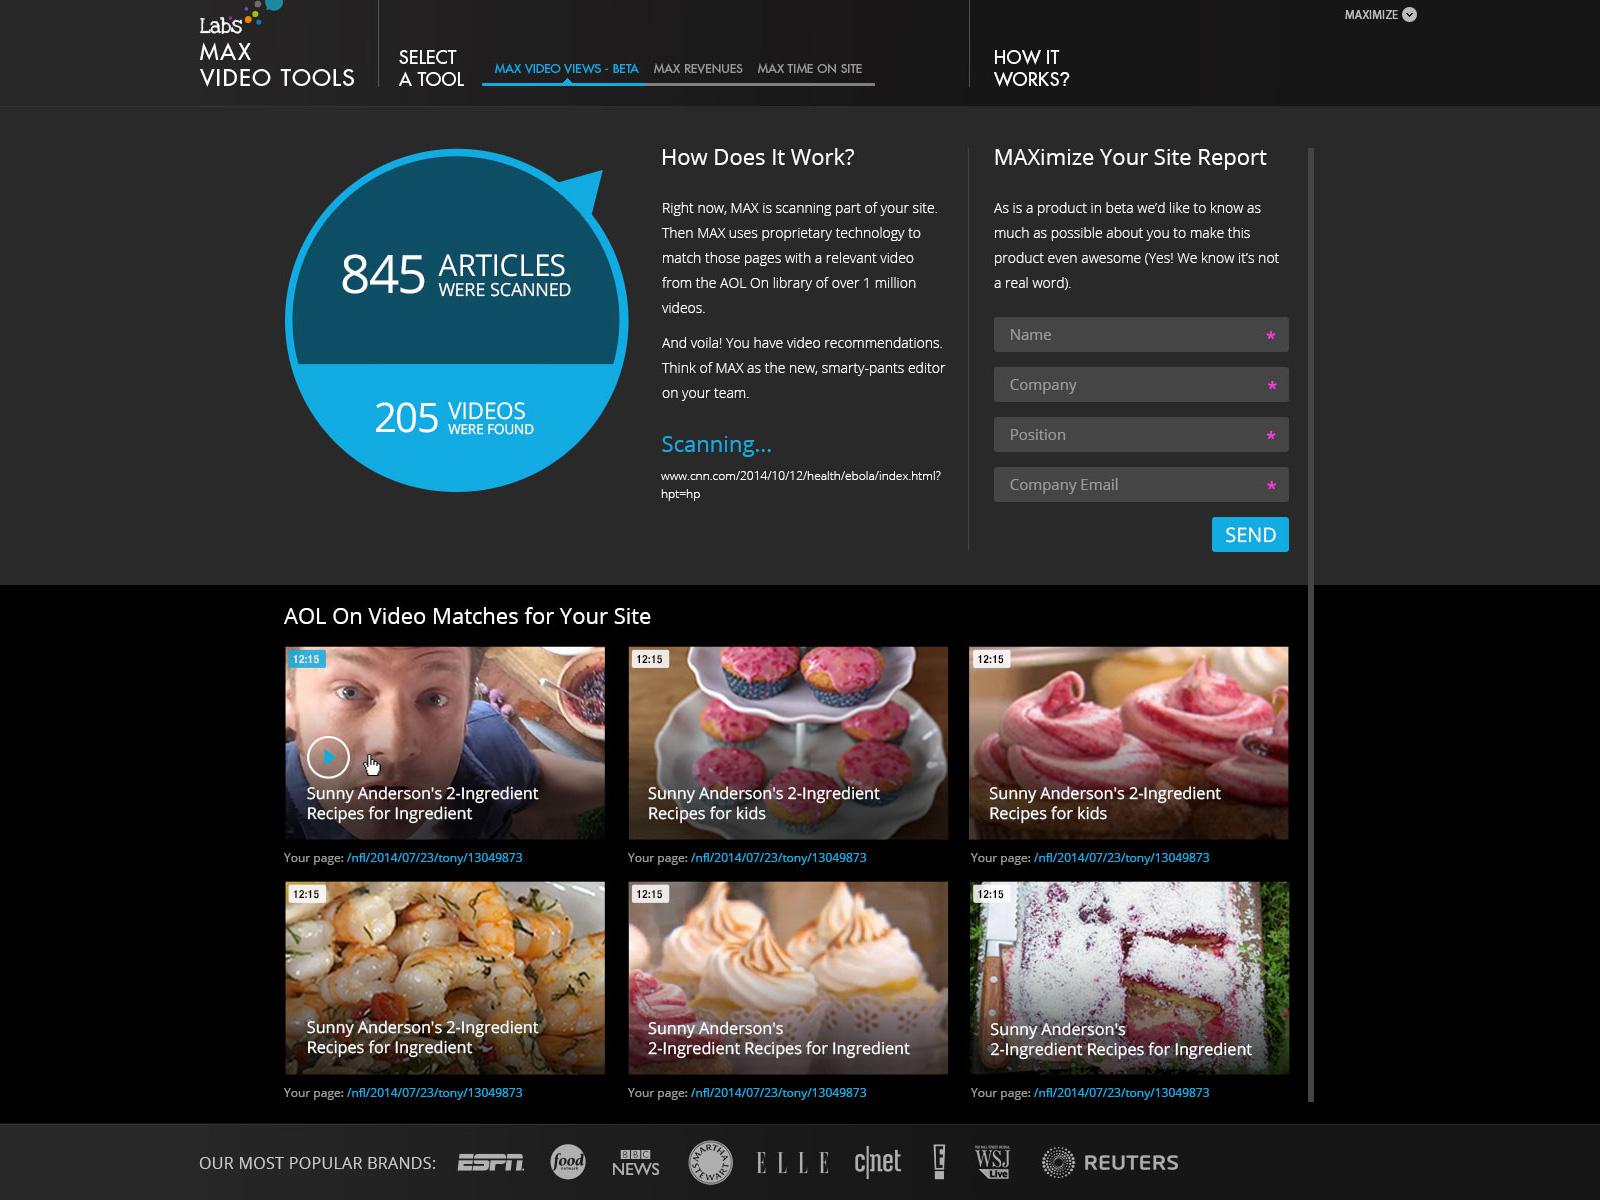This screenshot has width=1600, height=1200.
Task: Expand the MAXIMIZE dropdown arrow
Action: click(1409, 14)
